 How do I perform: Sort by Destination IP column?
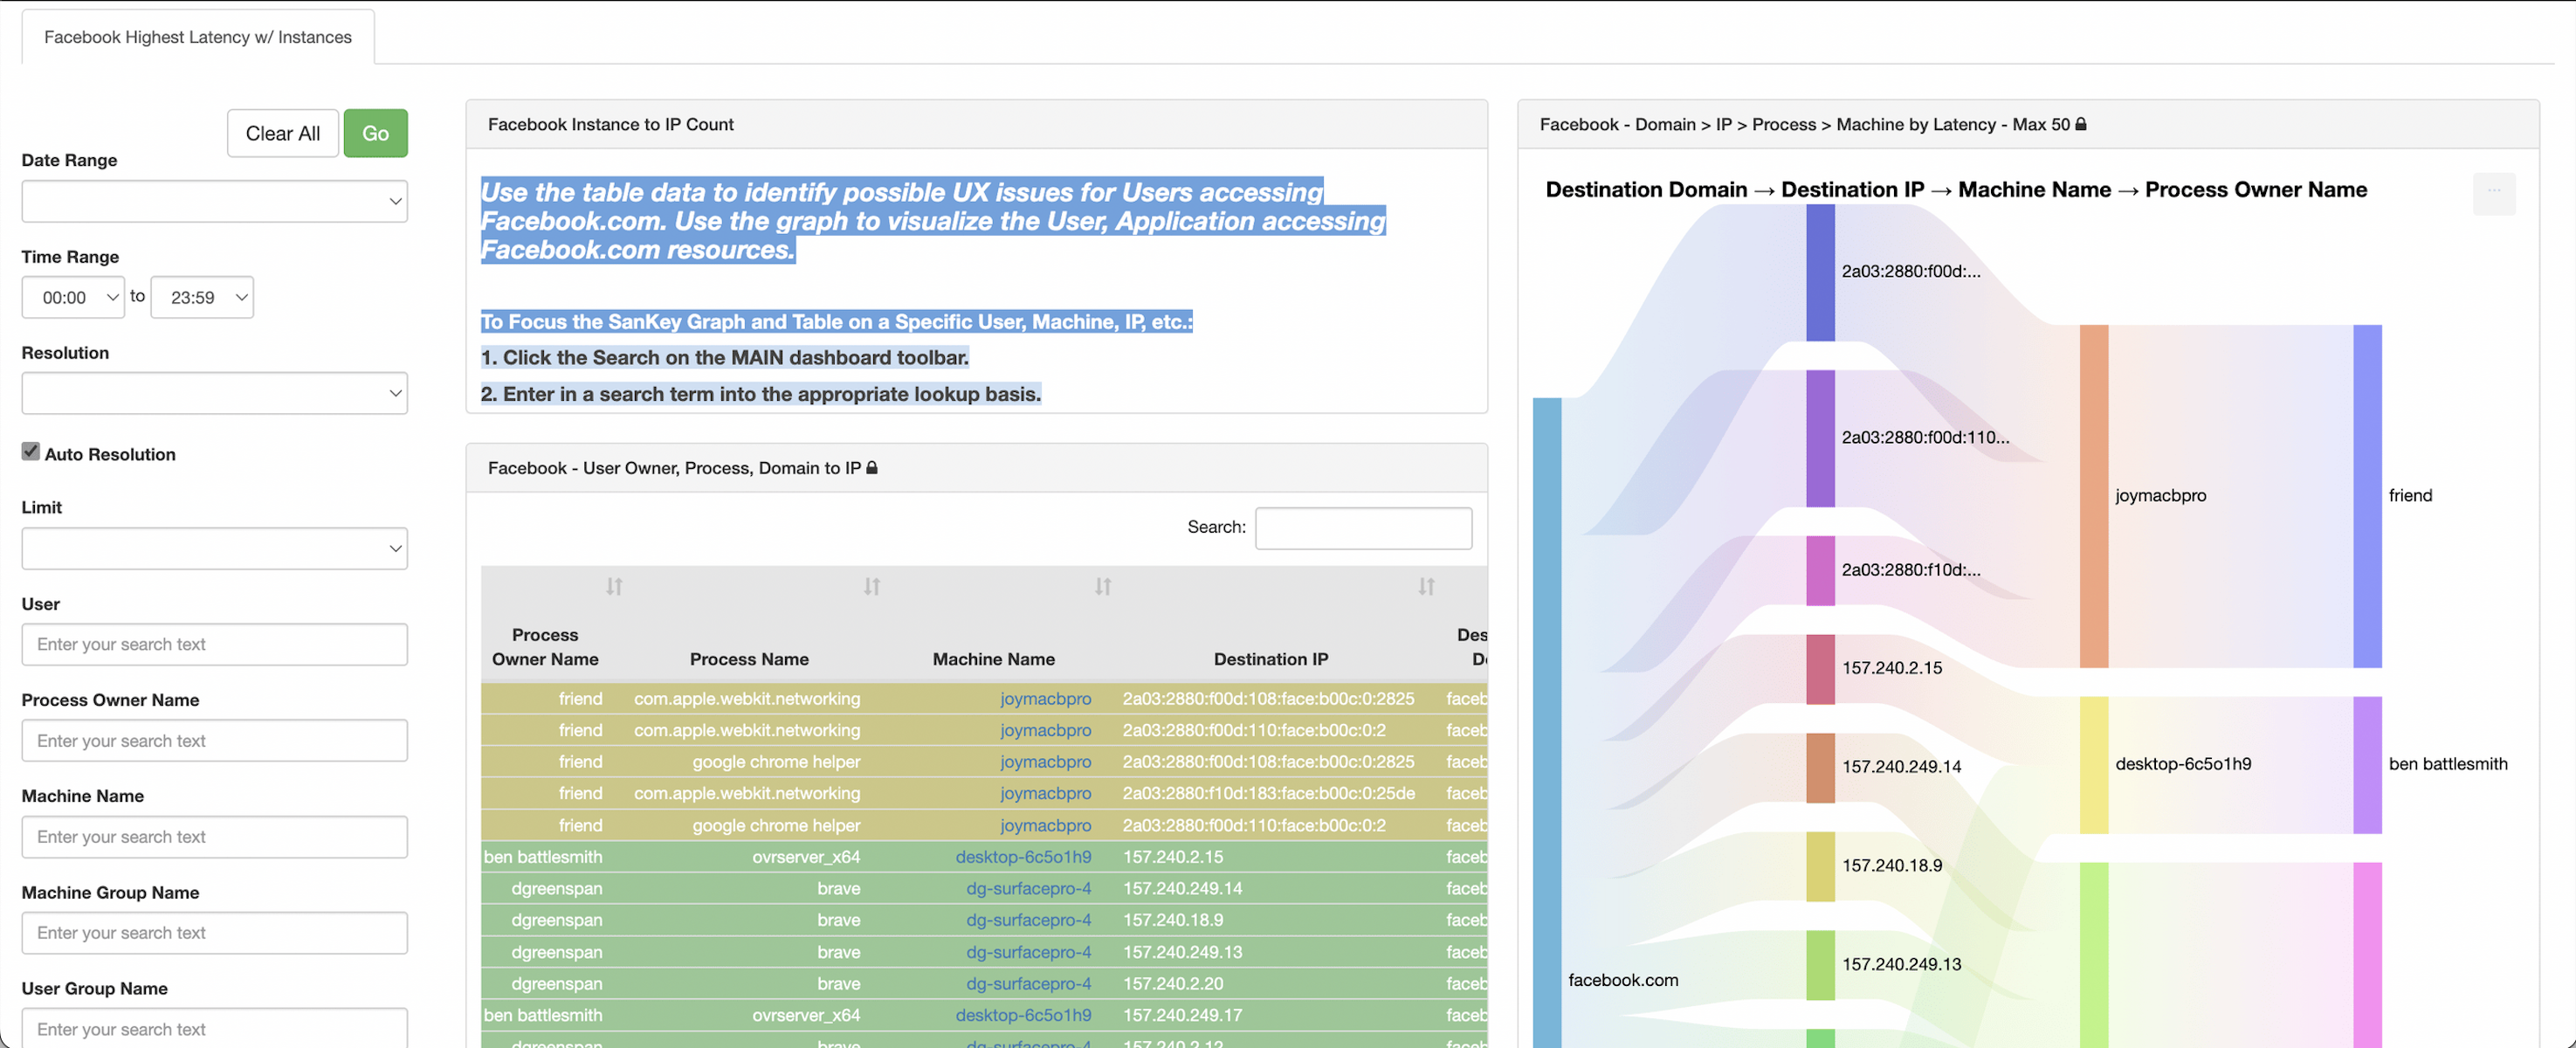(1426, 587)
